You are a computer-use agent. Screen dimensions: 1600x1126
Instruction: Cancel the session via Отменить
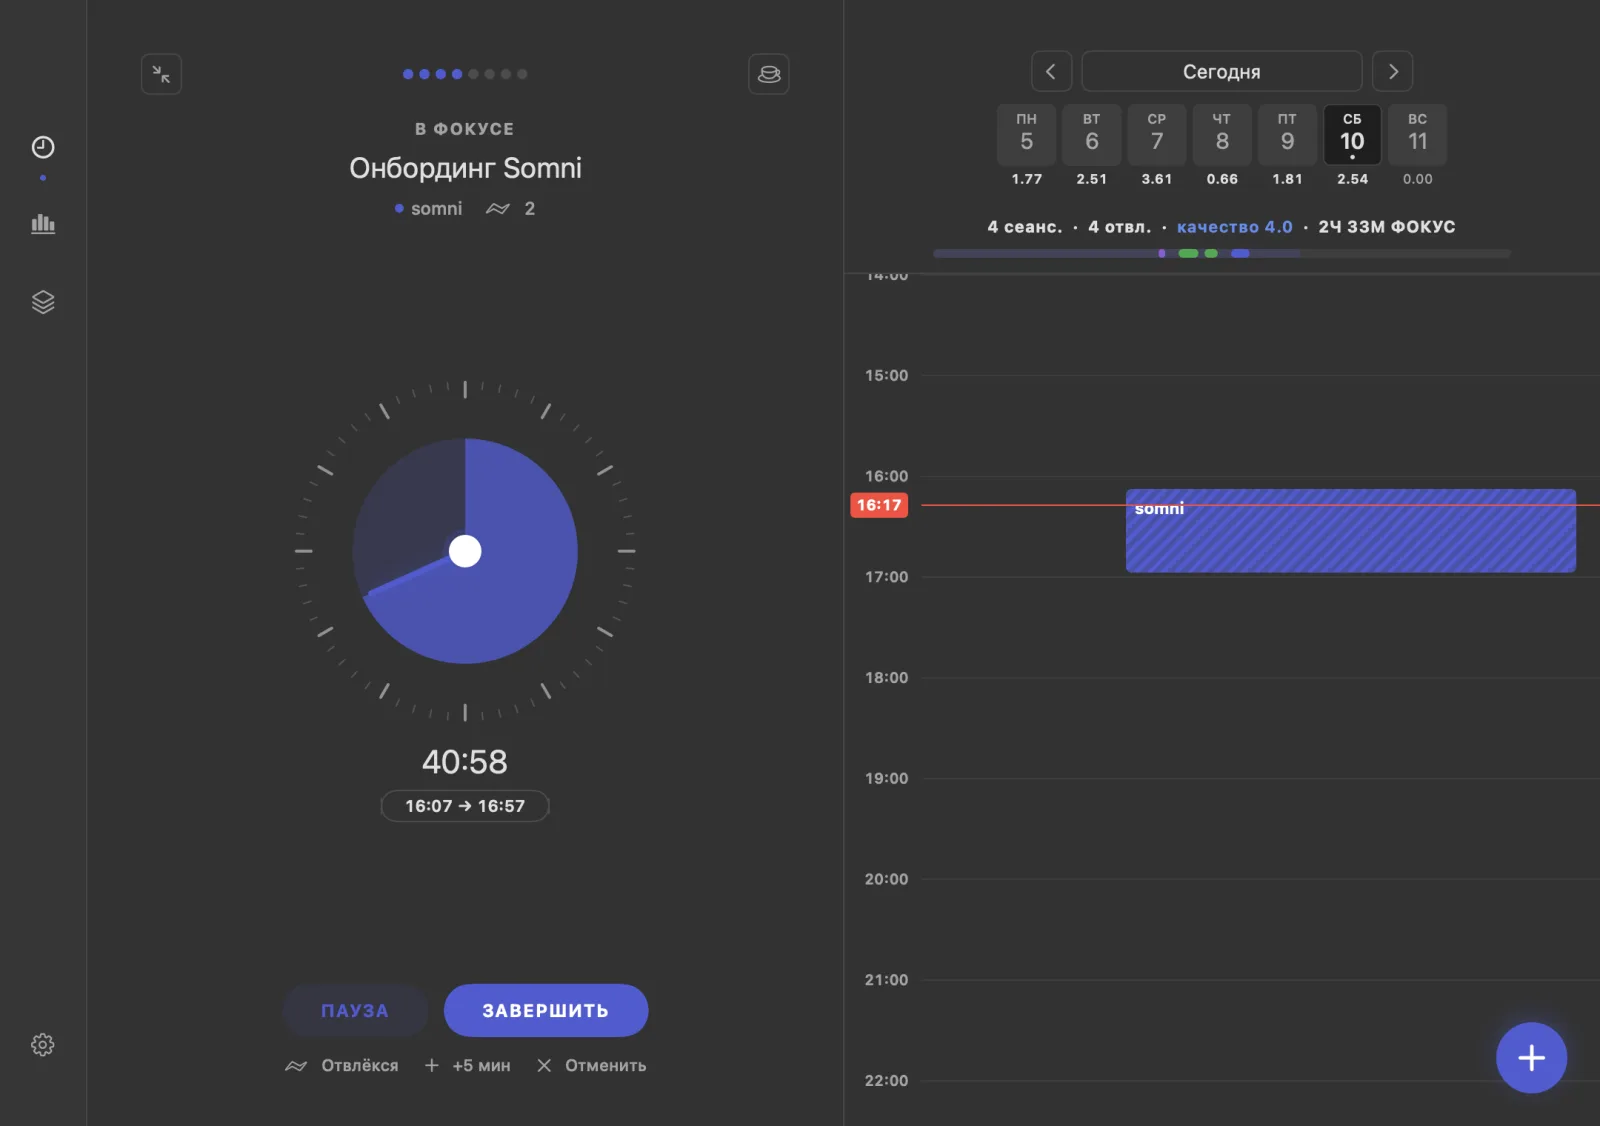pos(592,1066)
